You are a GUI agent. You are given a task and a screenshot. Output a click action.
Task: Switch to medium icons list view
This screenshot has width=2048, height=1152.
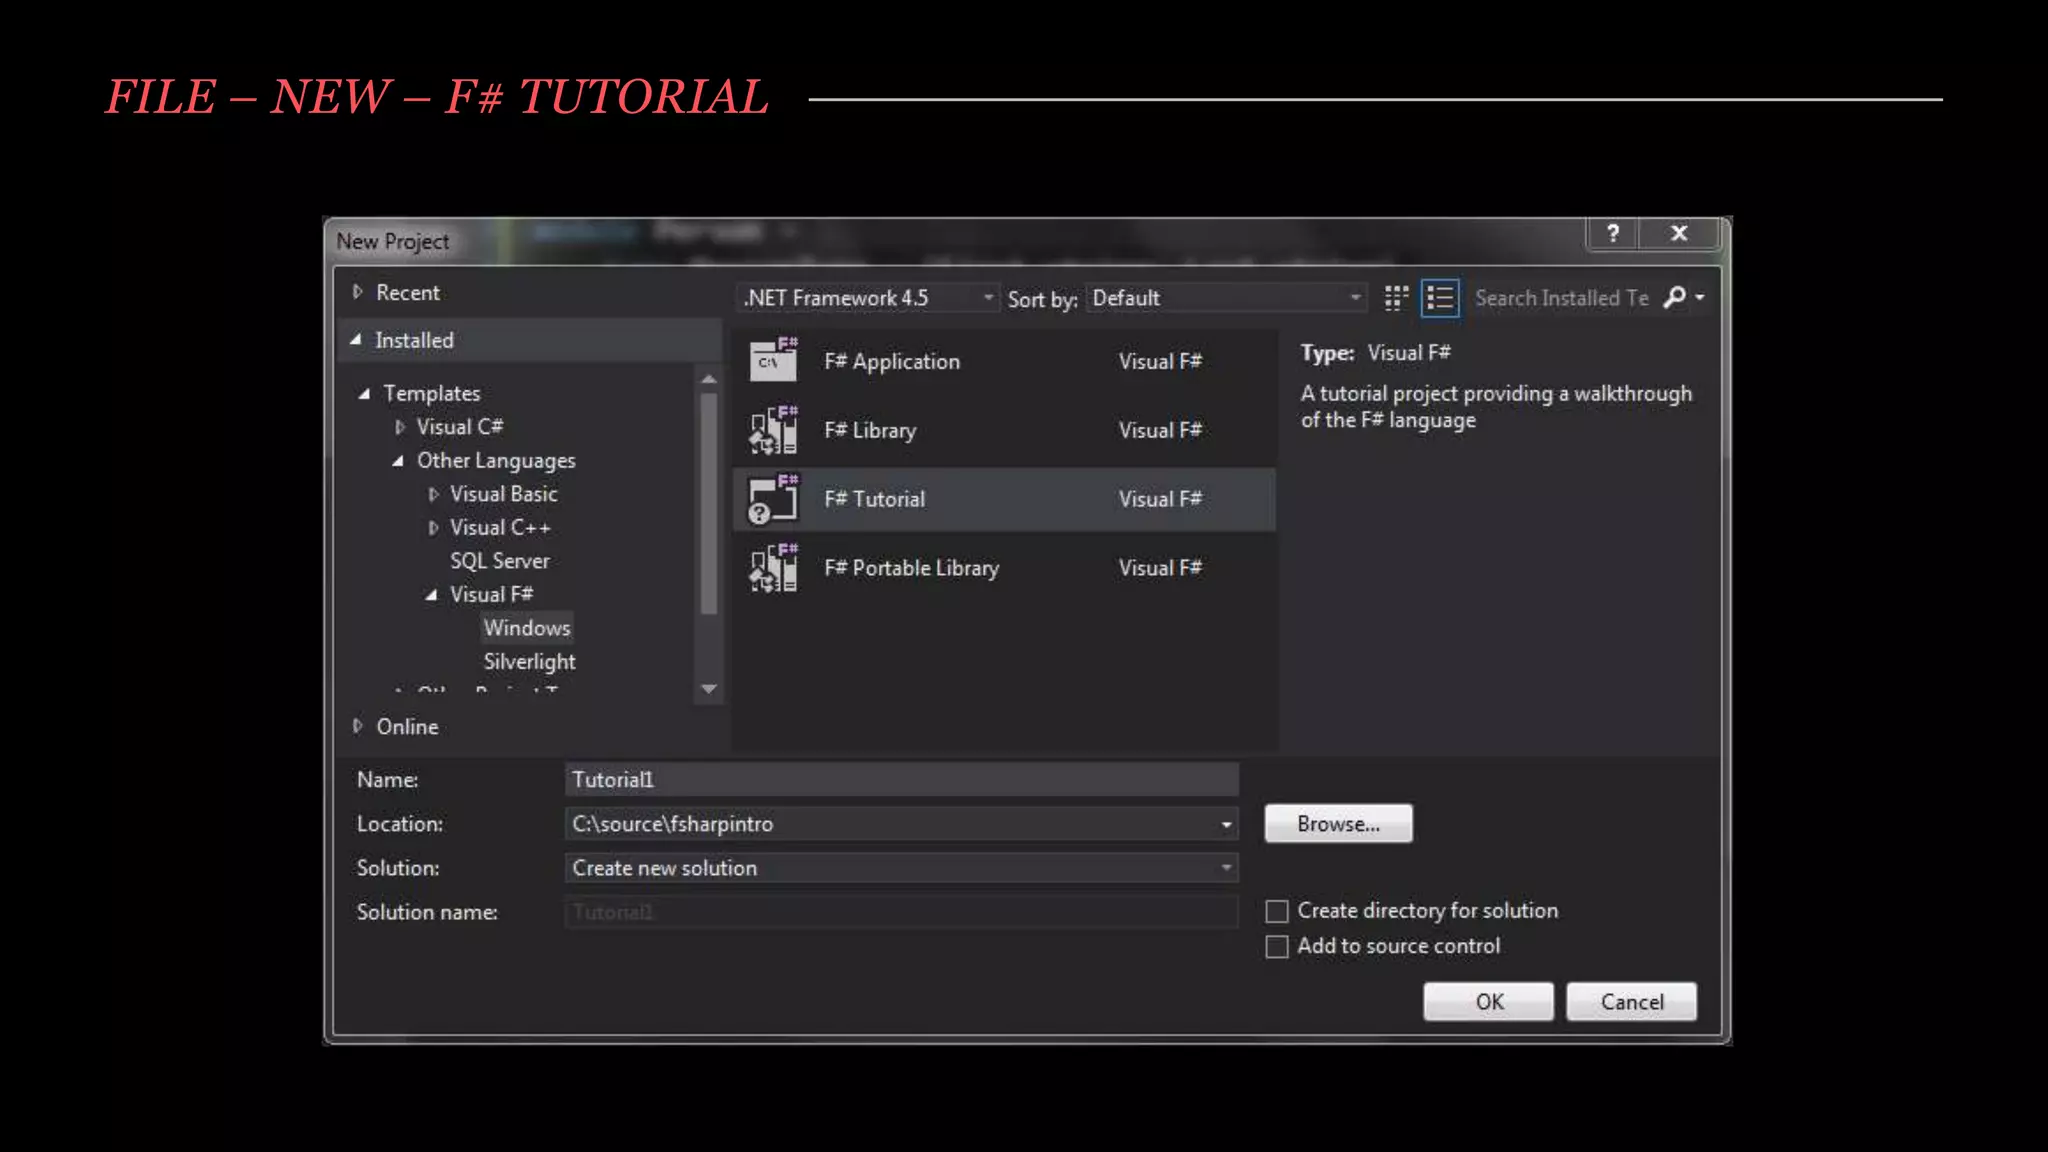[1440, 297]
